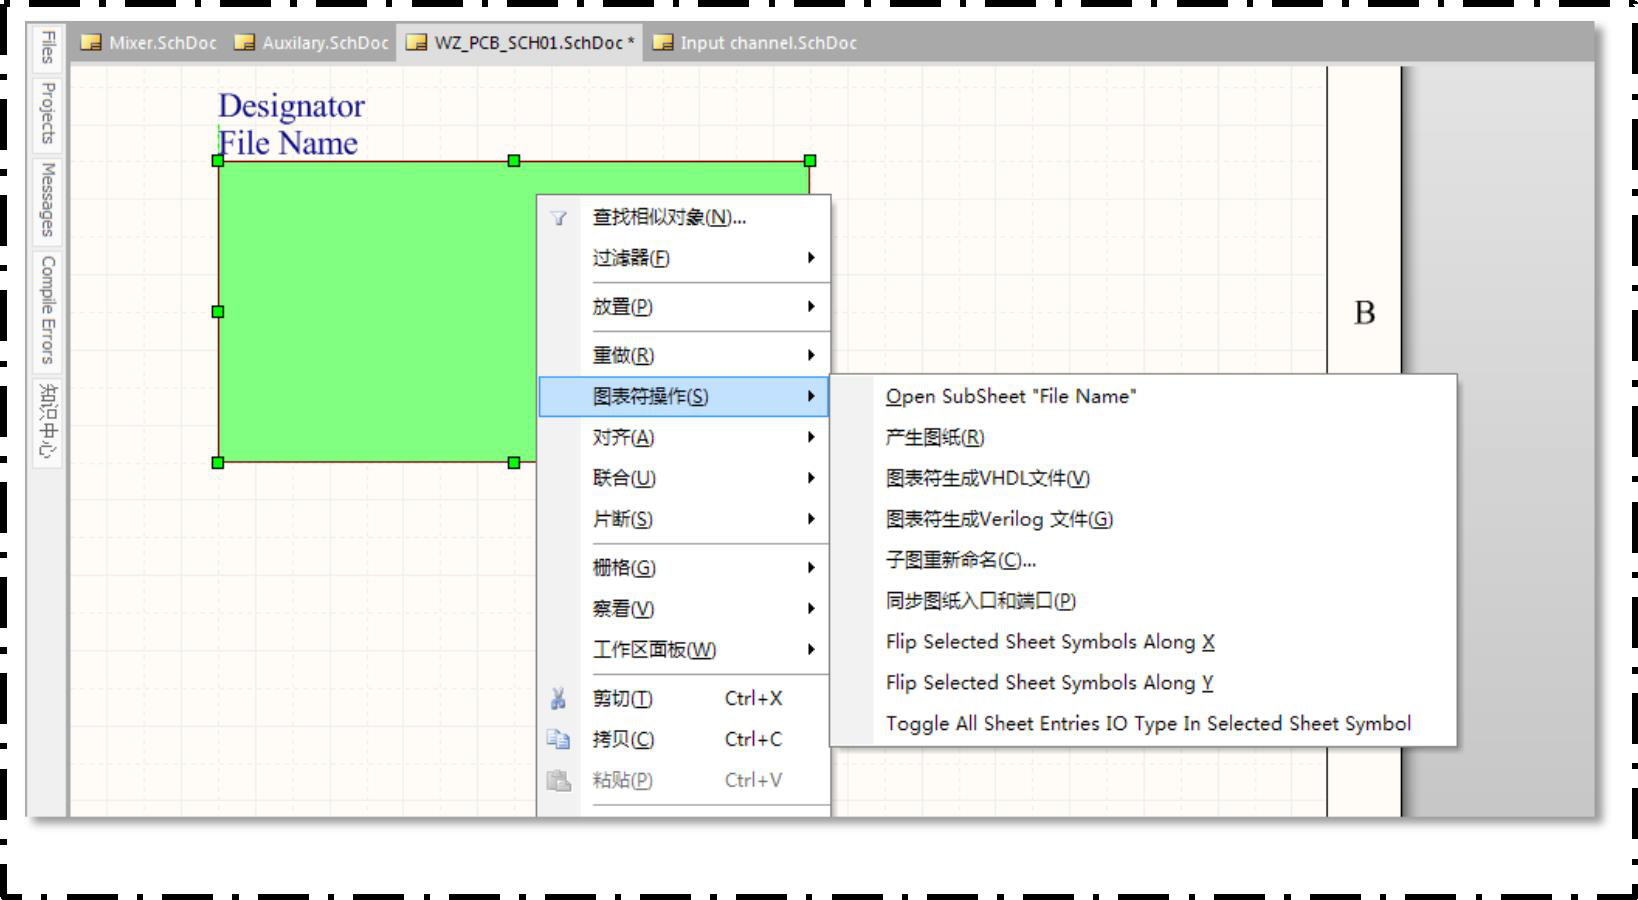
Task: Click the document icon on Mixer.SchDoc tab
Action: click(x=91, y=43)
